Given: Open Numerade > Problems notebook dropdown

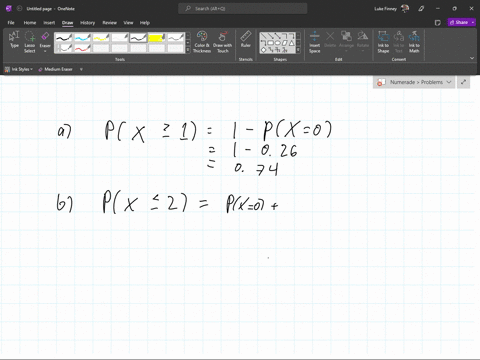Looking at the screenshot, I should coord(414,82).
